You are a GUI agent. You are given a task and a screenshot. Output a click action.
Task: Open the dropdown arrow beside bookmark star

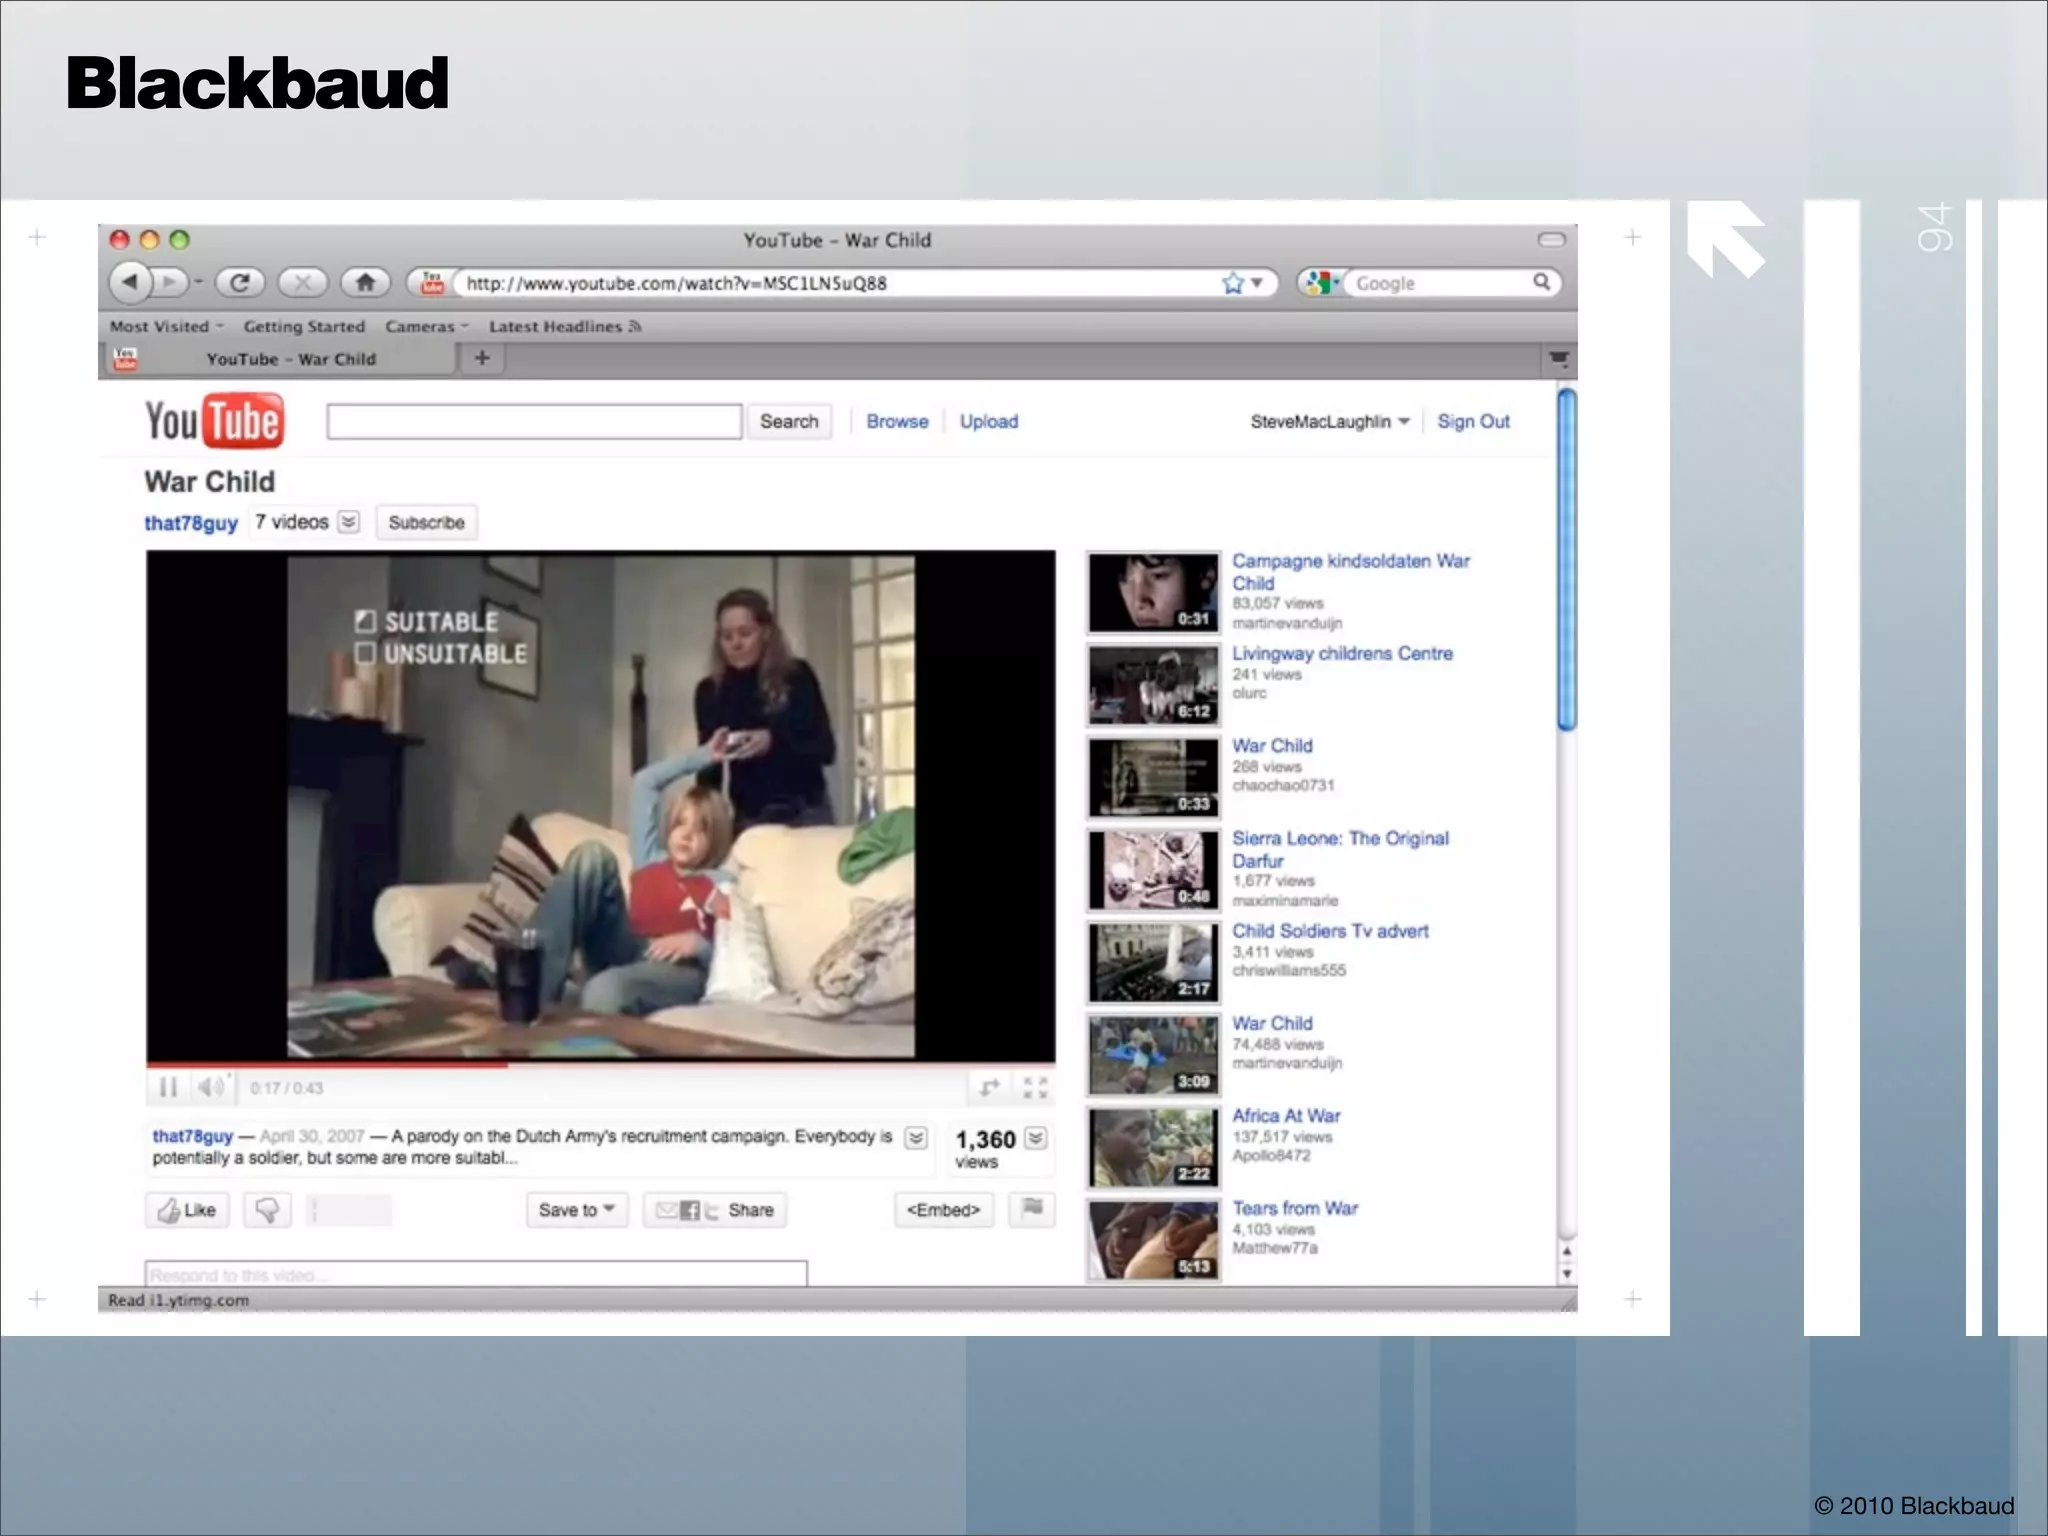1257,283
